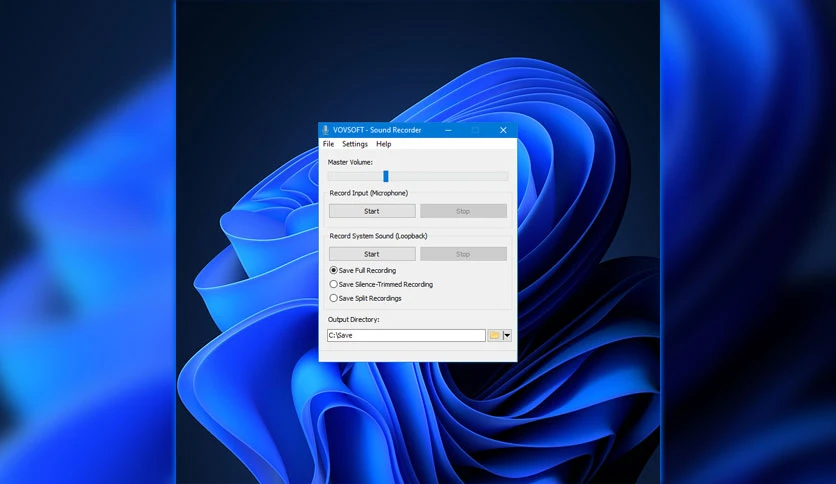
Task: Start recording system sound loopback
Action: point(372,254)
